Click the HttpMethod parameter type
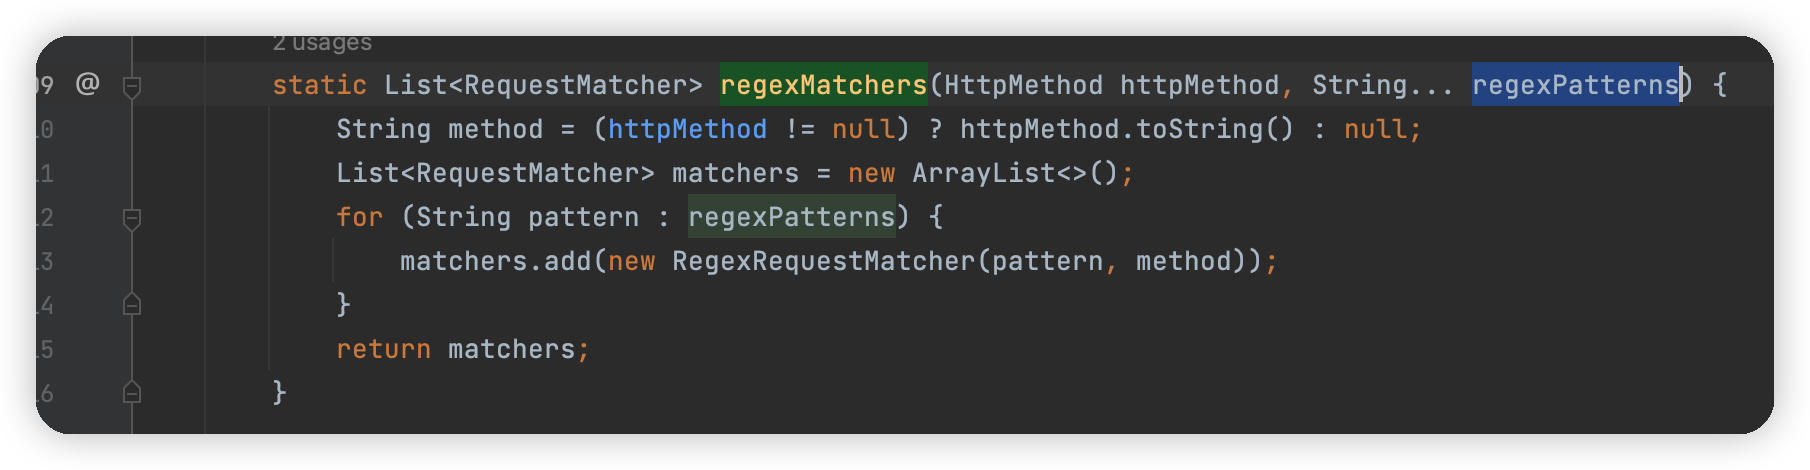Screen dimensions: 1810x470 [1023, 85]
